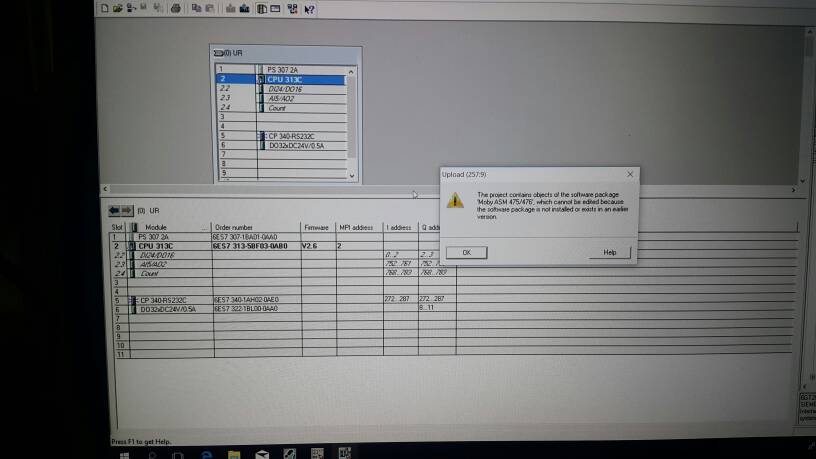Click the forward navigation arrow beside (0) UR
Screen dimensions: 816x459
tap(126, 210)
